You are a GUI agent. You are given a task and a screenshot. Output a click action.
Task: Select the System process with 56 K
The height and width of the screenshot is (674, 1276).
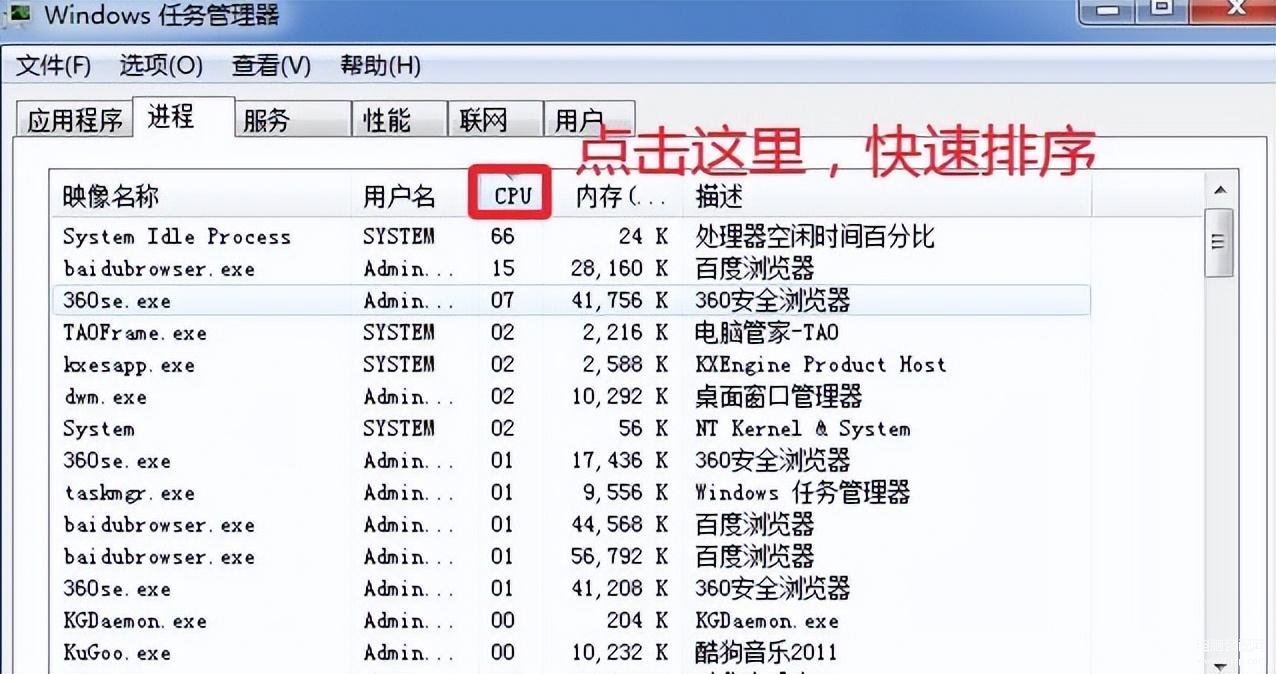571,429
